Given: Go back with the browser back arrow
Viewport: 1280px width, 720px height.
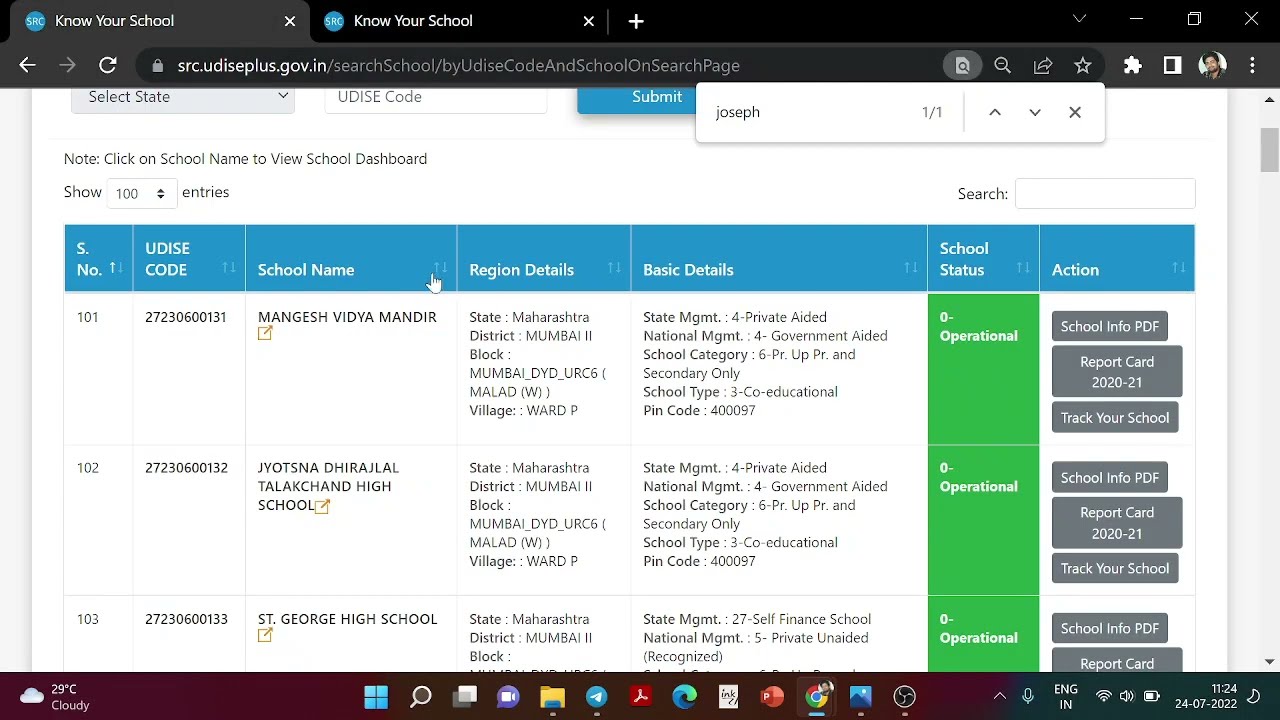Looking at the screenshot, I should (27, 65).
